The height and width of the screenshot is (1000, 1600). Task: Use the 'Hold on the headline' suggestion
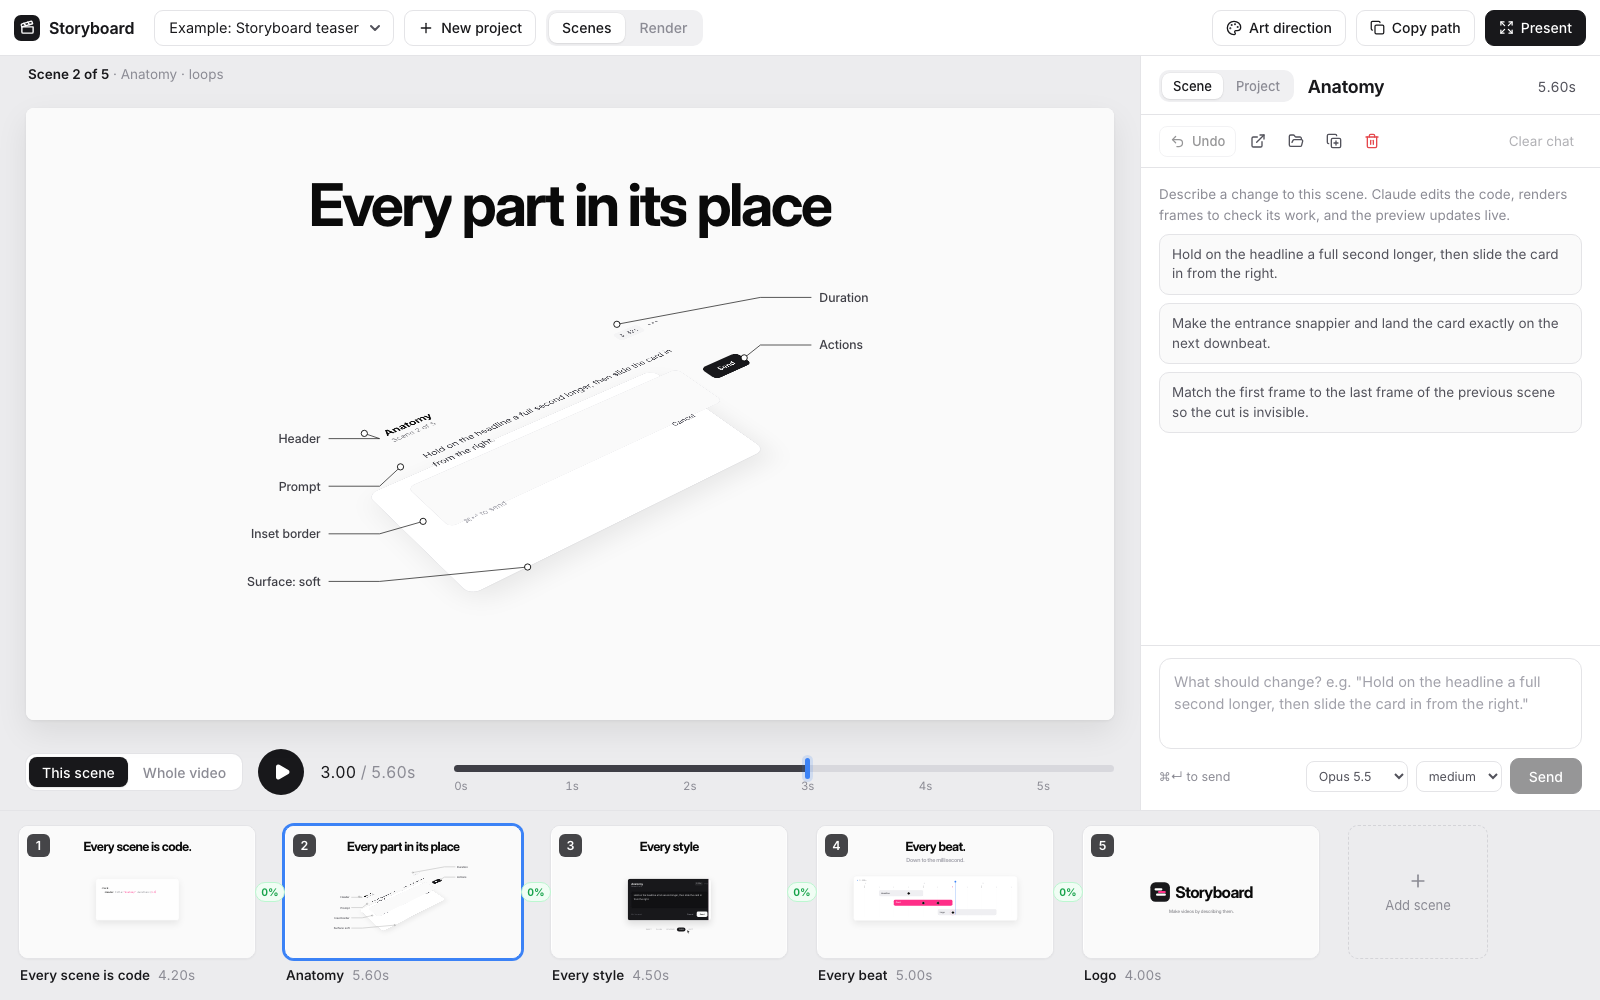(x=1370, y=264)
